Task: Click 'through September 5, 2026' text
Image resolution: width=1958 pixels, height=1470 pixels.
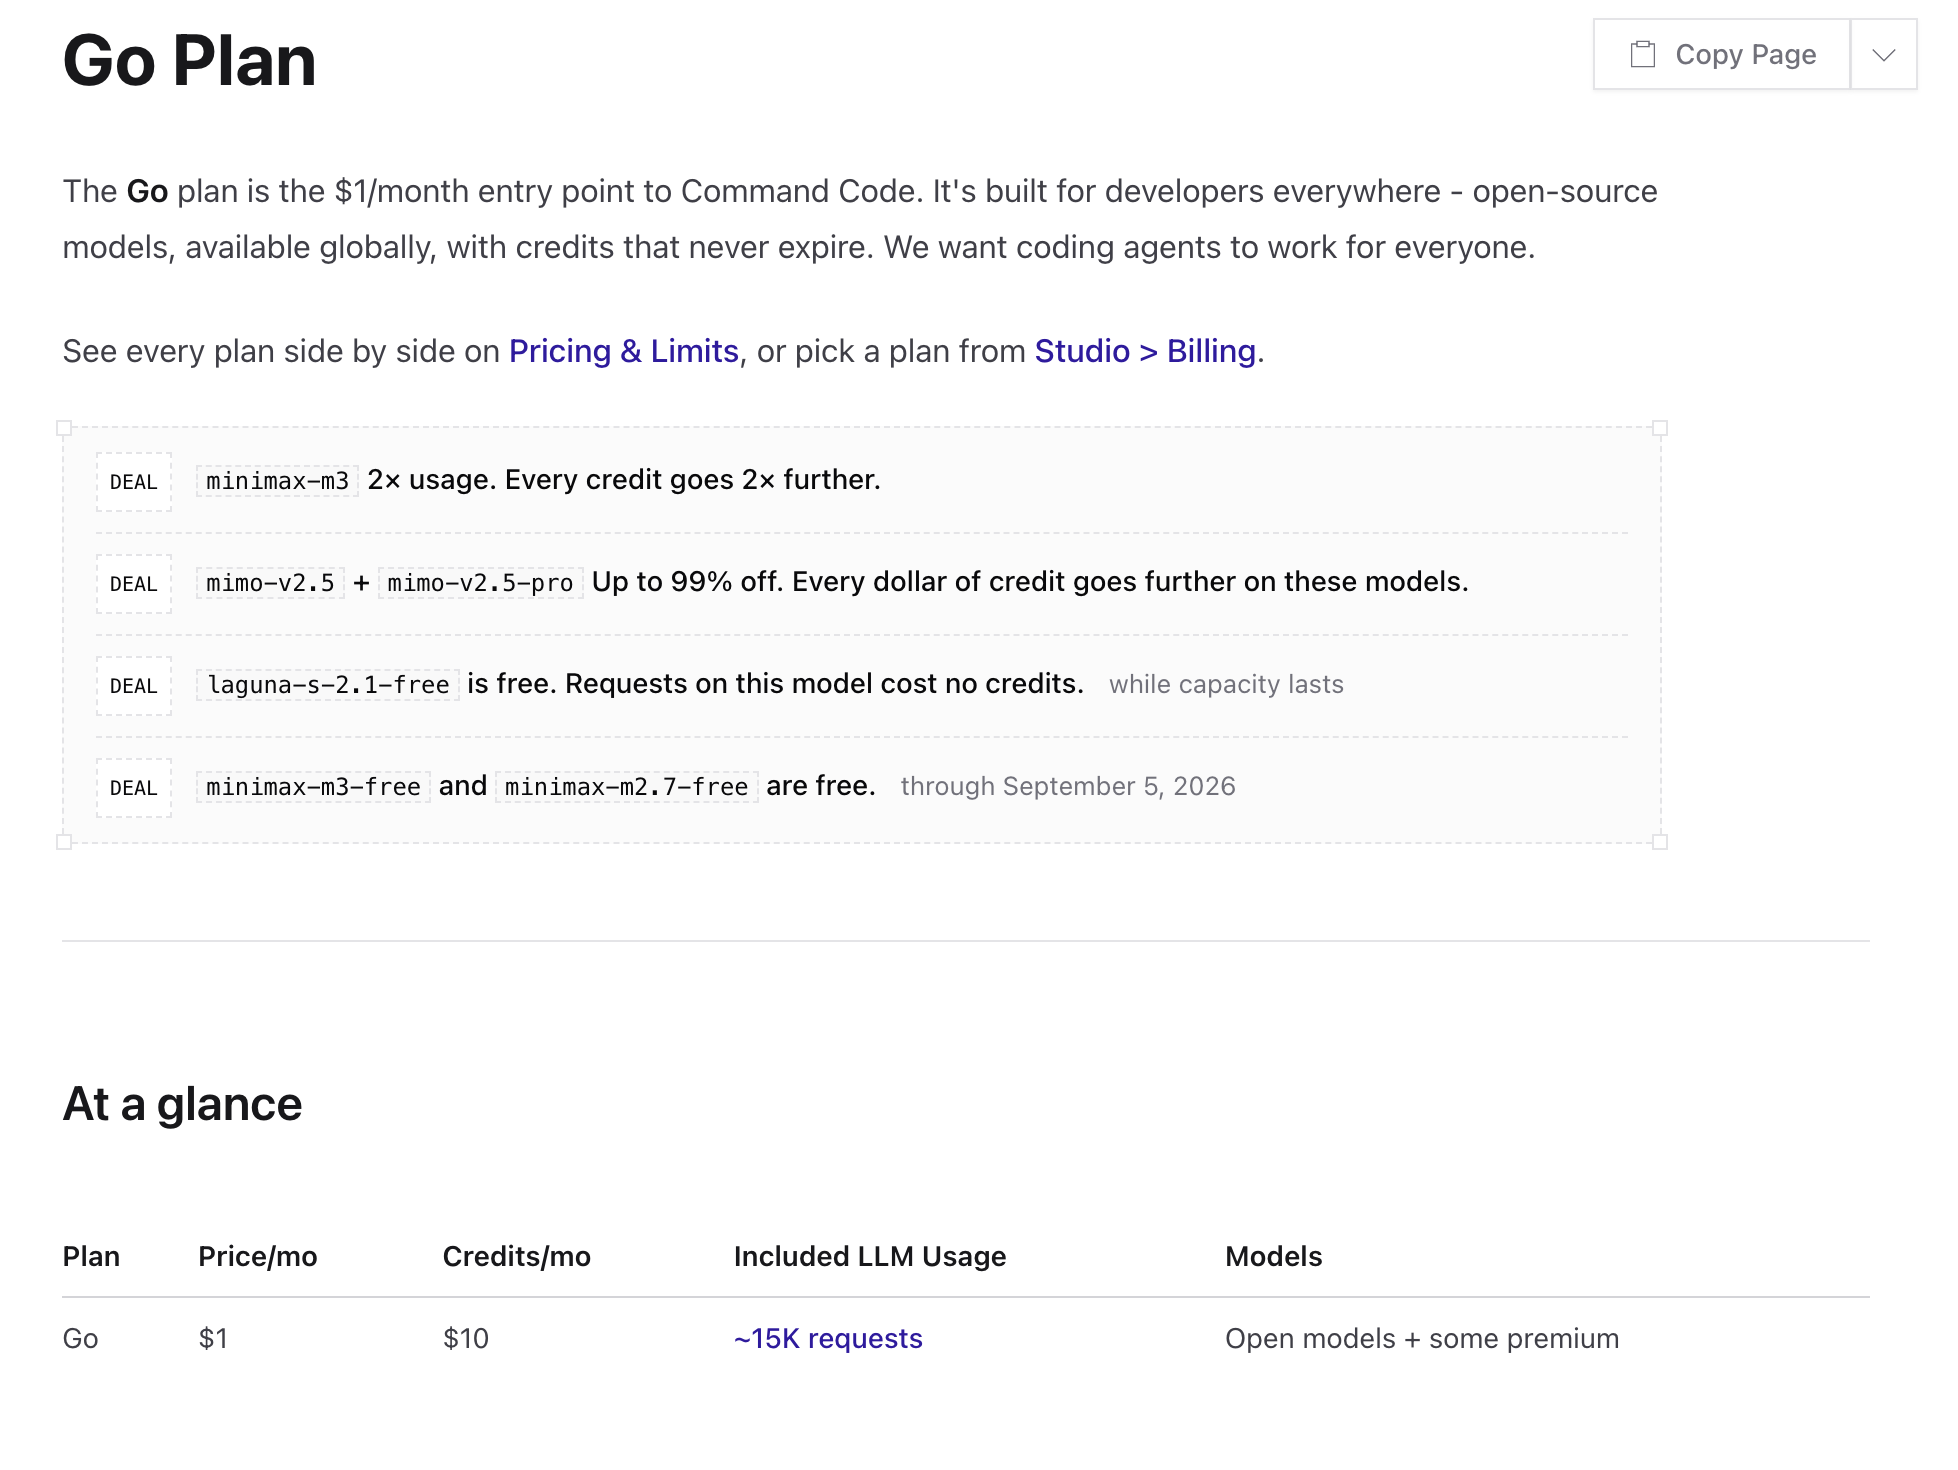Action: coord(1068,786)
